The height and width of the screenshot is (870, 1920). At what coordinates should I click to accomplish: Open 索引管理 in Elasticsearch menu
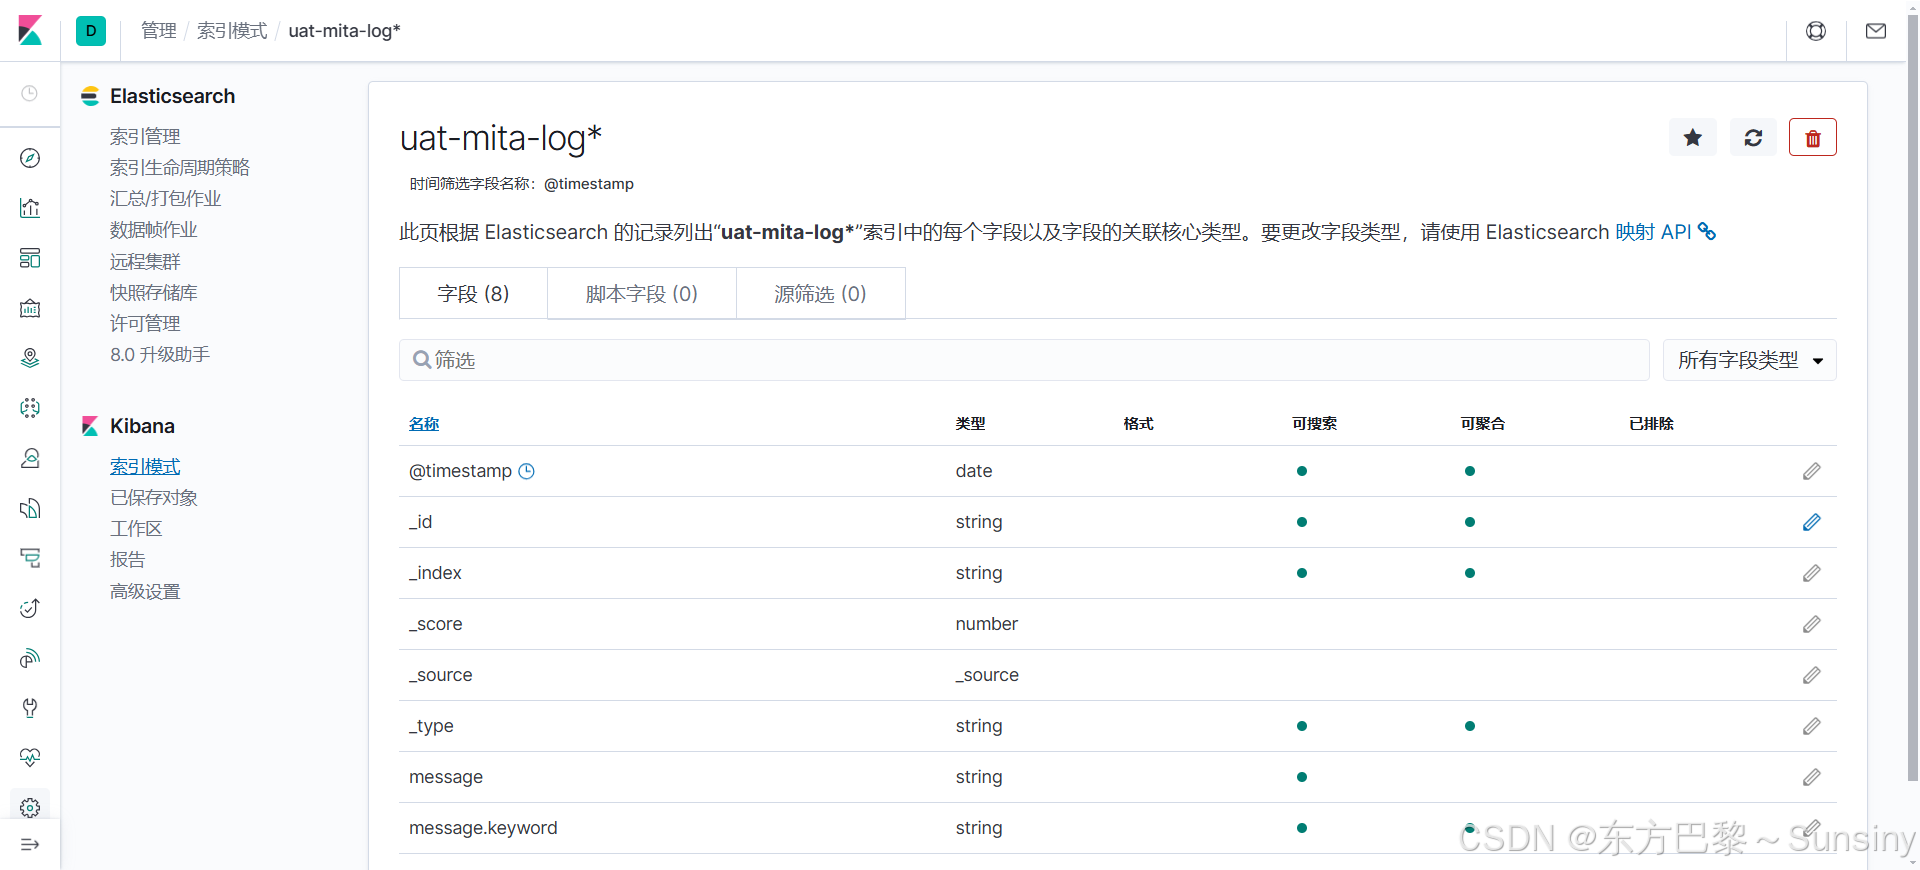tap(145, 136)
